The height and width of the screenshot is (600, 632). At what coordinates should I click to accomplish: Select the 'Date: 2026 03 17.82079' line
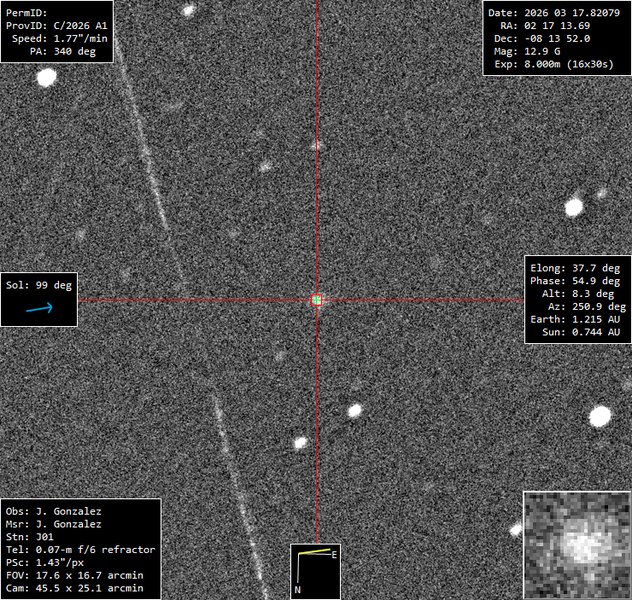(x=554, y=13)
